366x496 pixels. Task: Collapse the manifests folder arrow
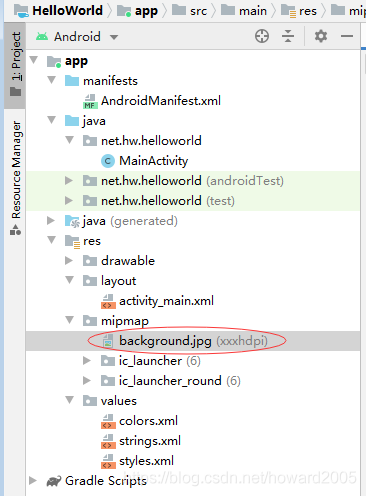click(52, 80)
